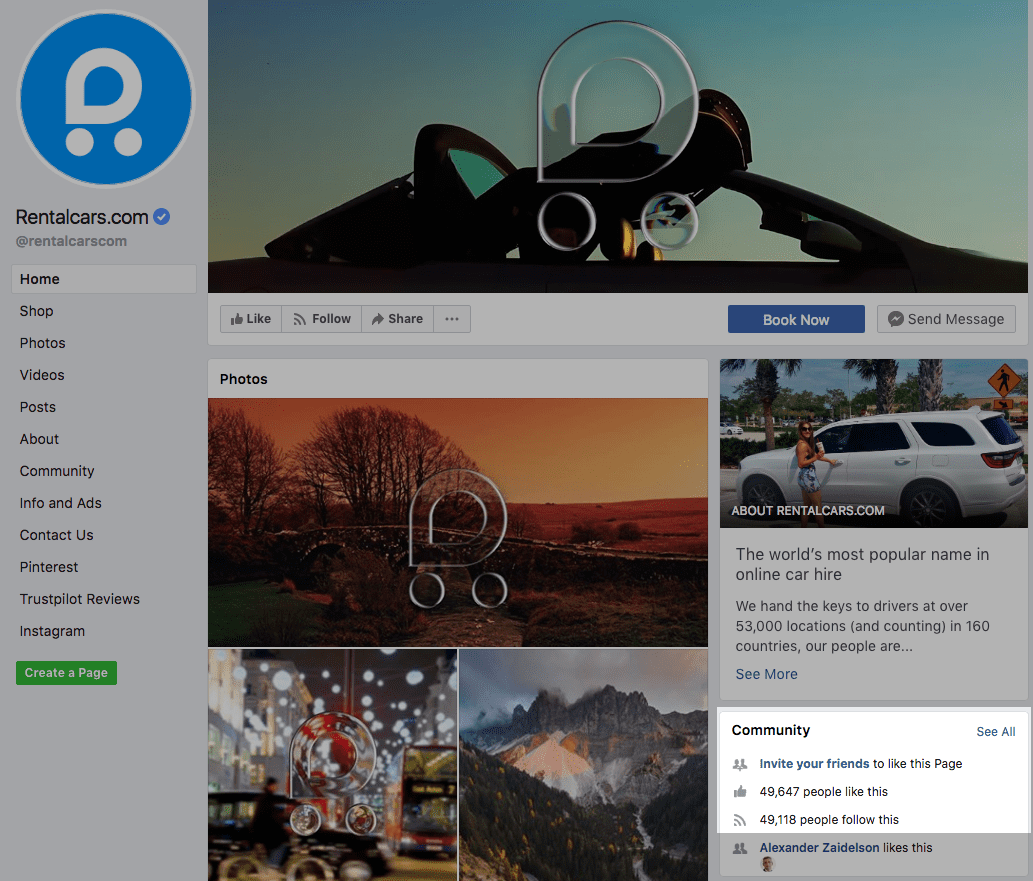Screen dimensions: 1033x881
Task: Click the Like thumbs-up icon
Action: pos(237,318)
